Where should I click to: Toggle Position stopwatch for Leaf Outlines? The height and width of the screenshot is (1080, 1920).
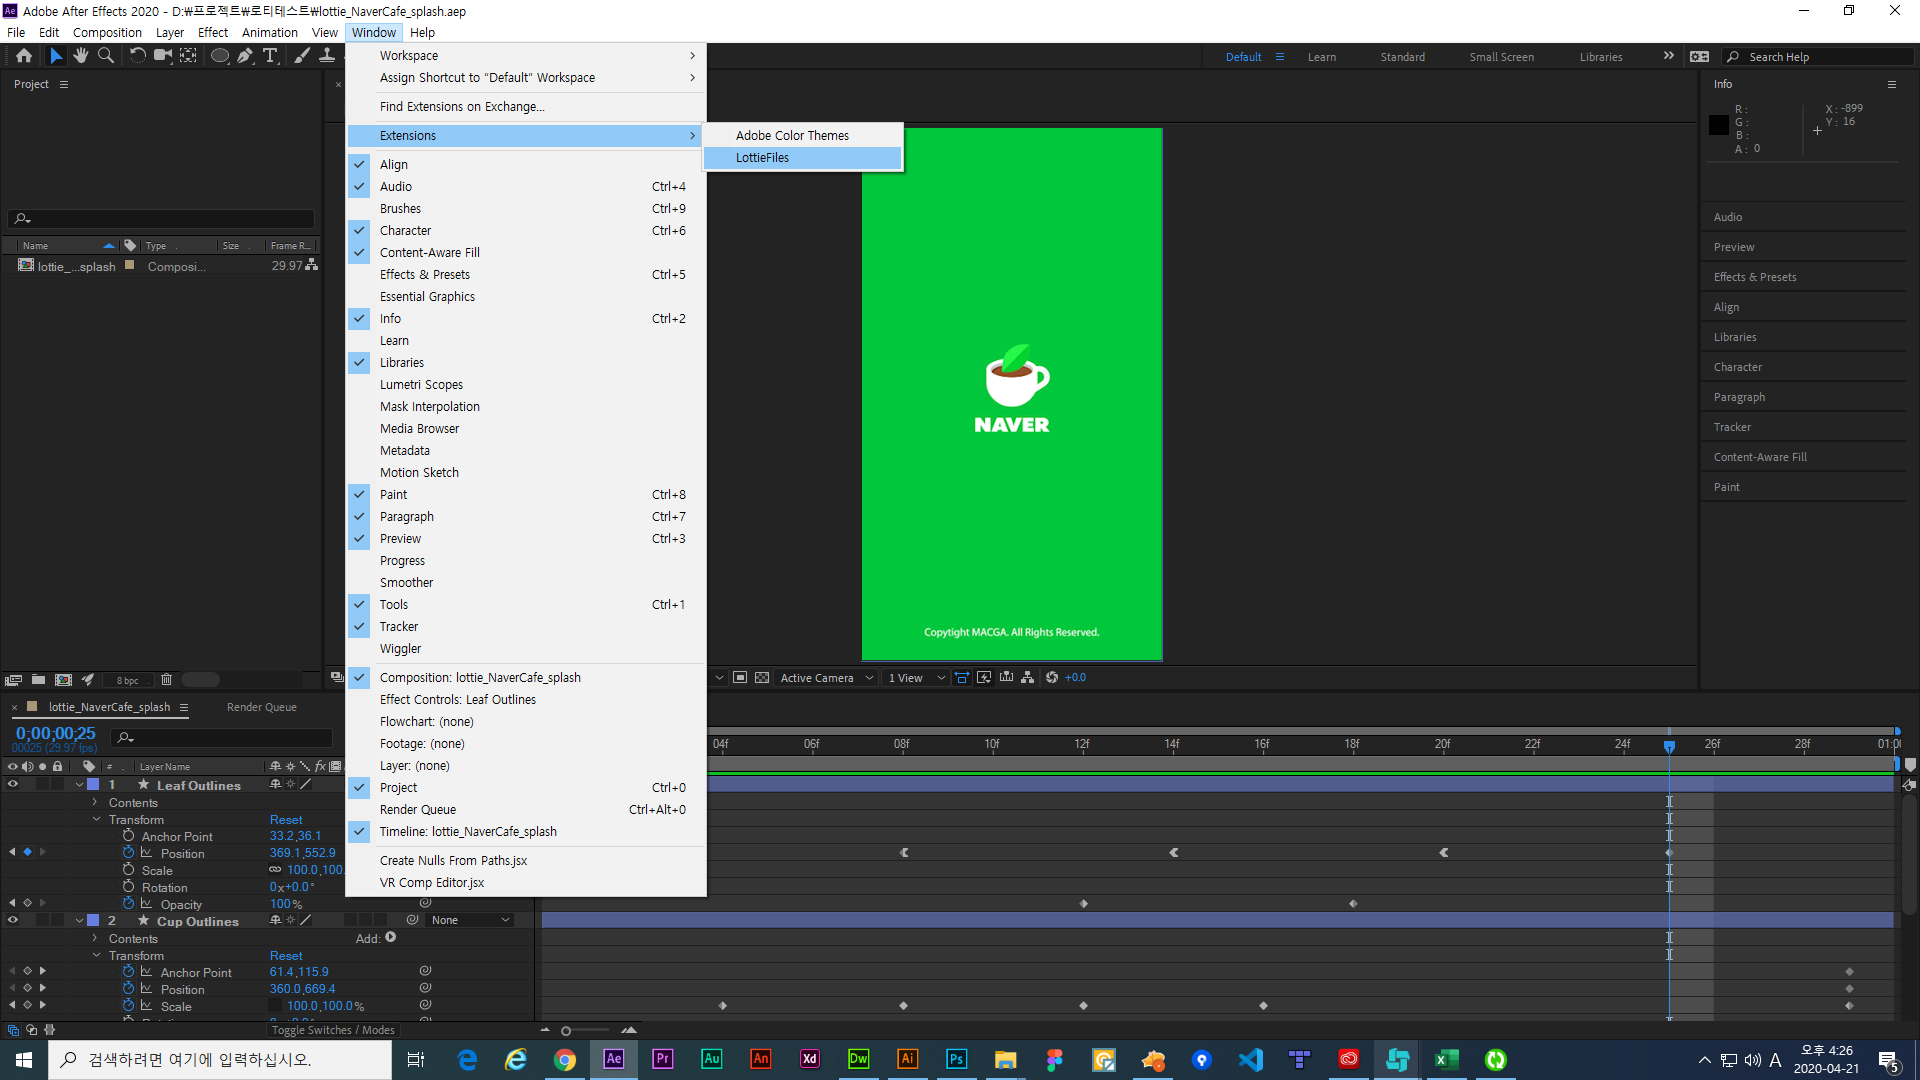click(x=129, y=853)
